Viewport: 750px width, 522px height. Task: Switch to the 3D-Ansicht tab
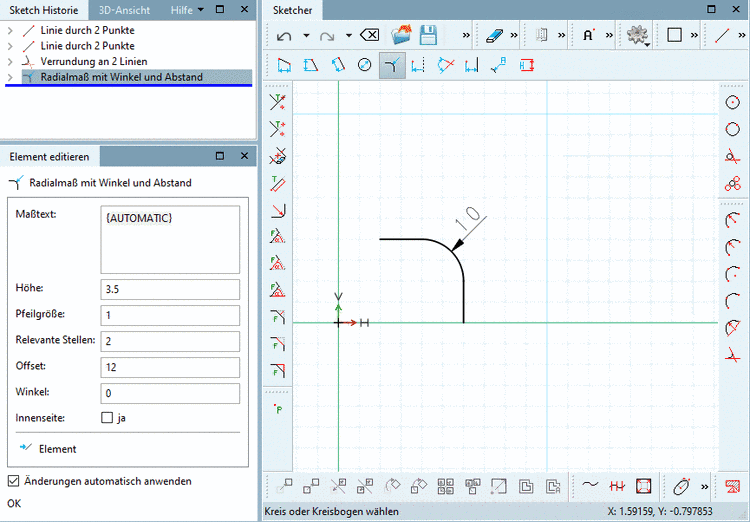pyautogui.click(x=124, y=10)
